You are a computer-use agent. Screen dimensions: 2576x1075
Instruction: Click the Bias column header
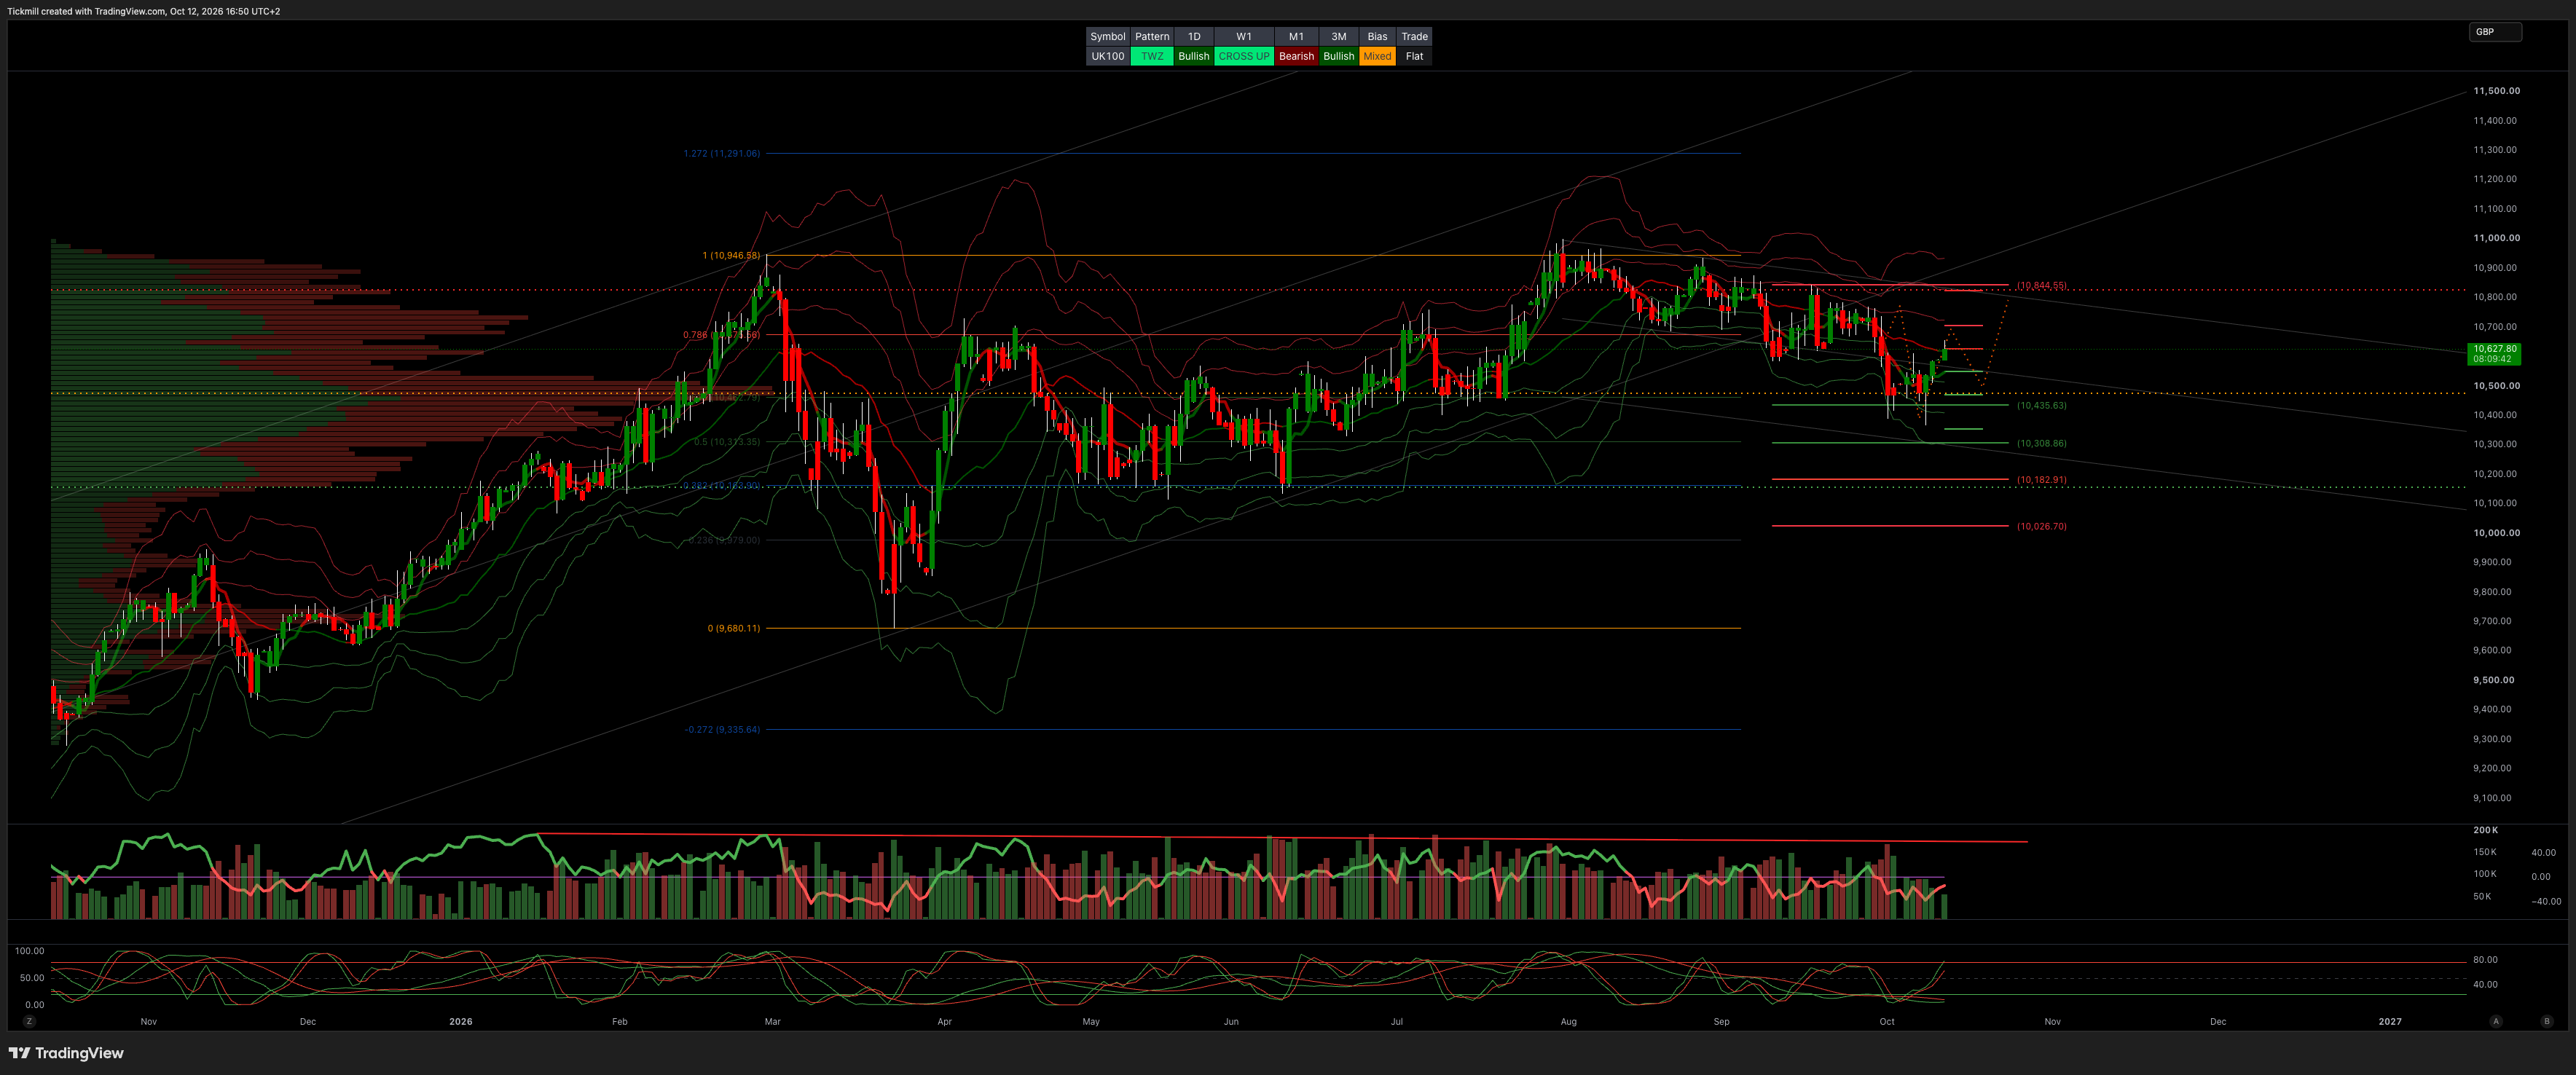(x=1377, y=36)
